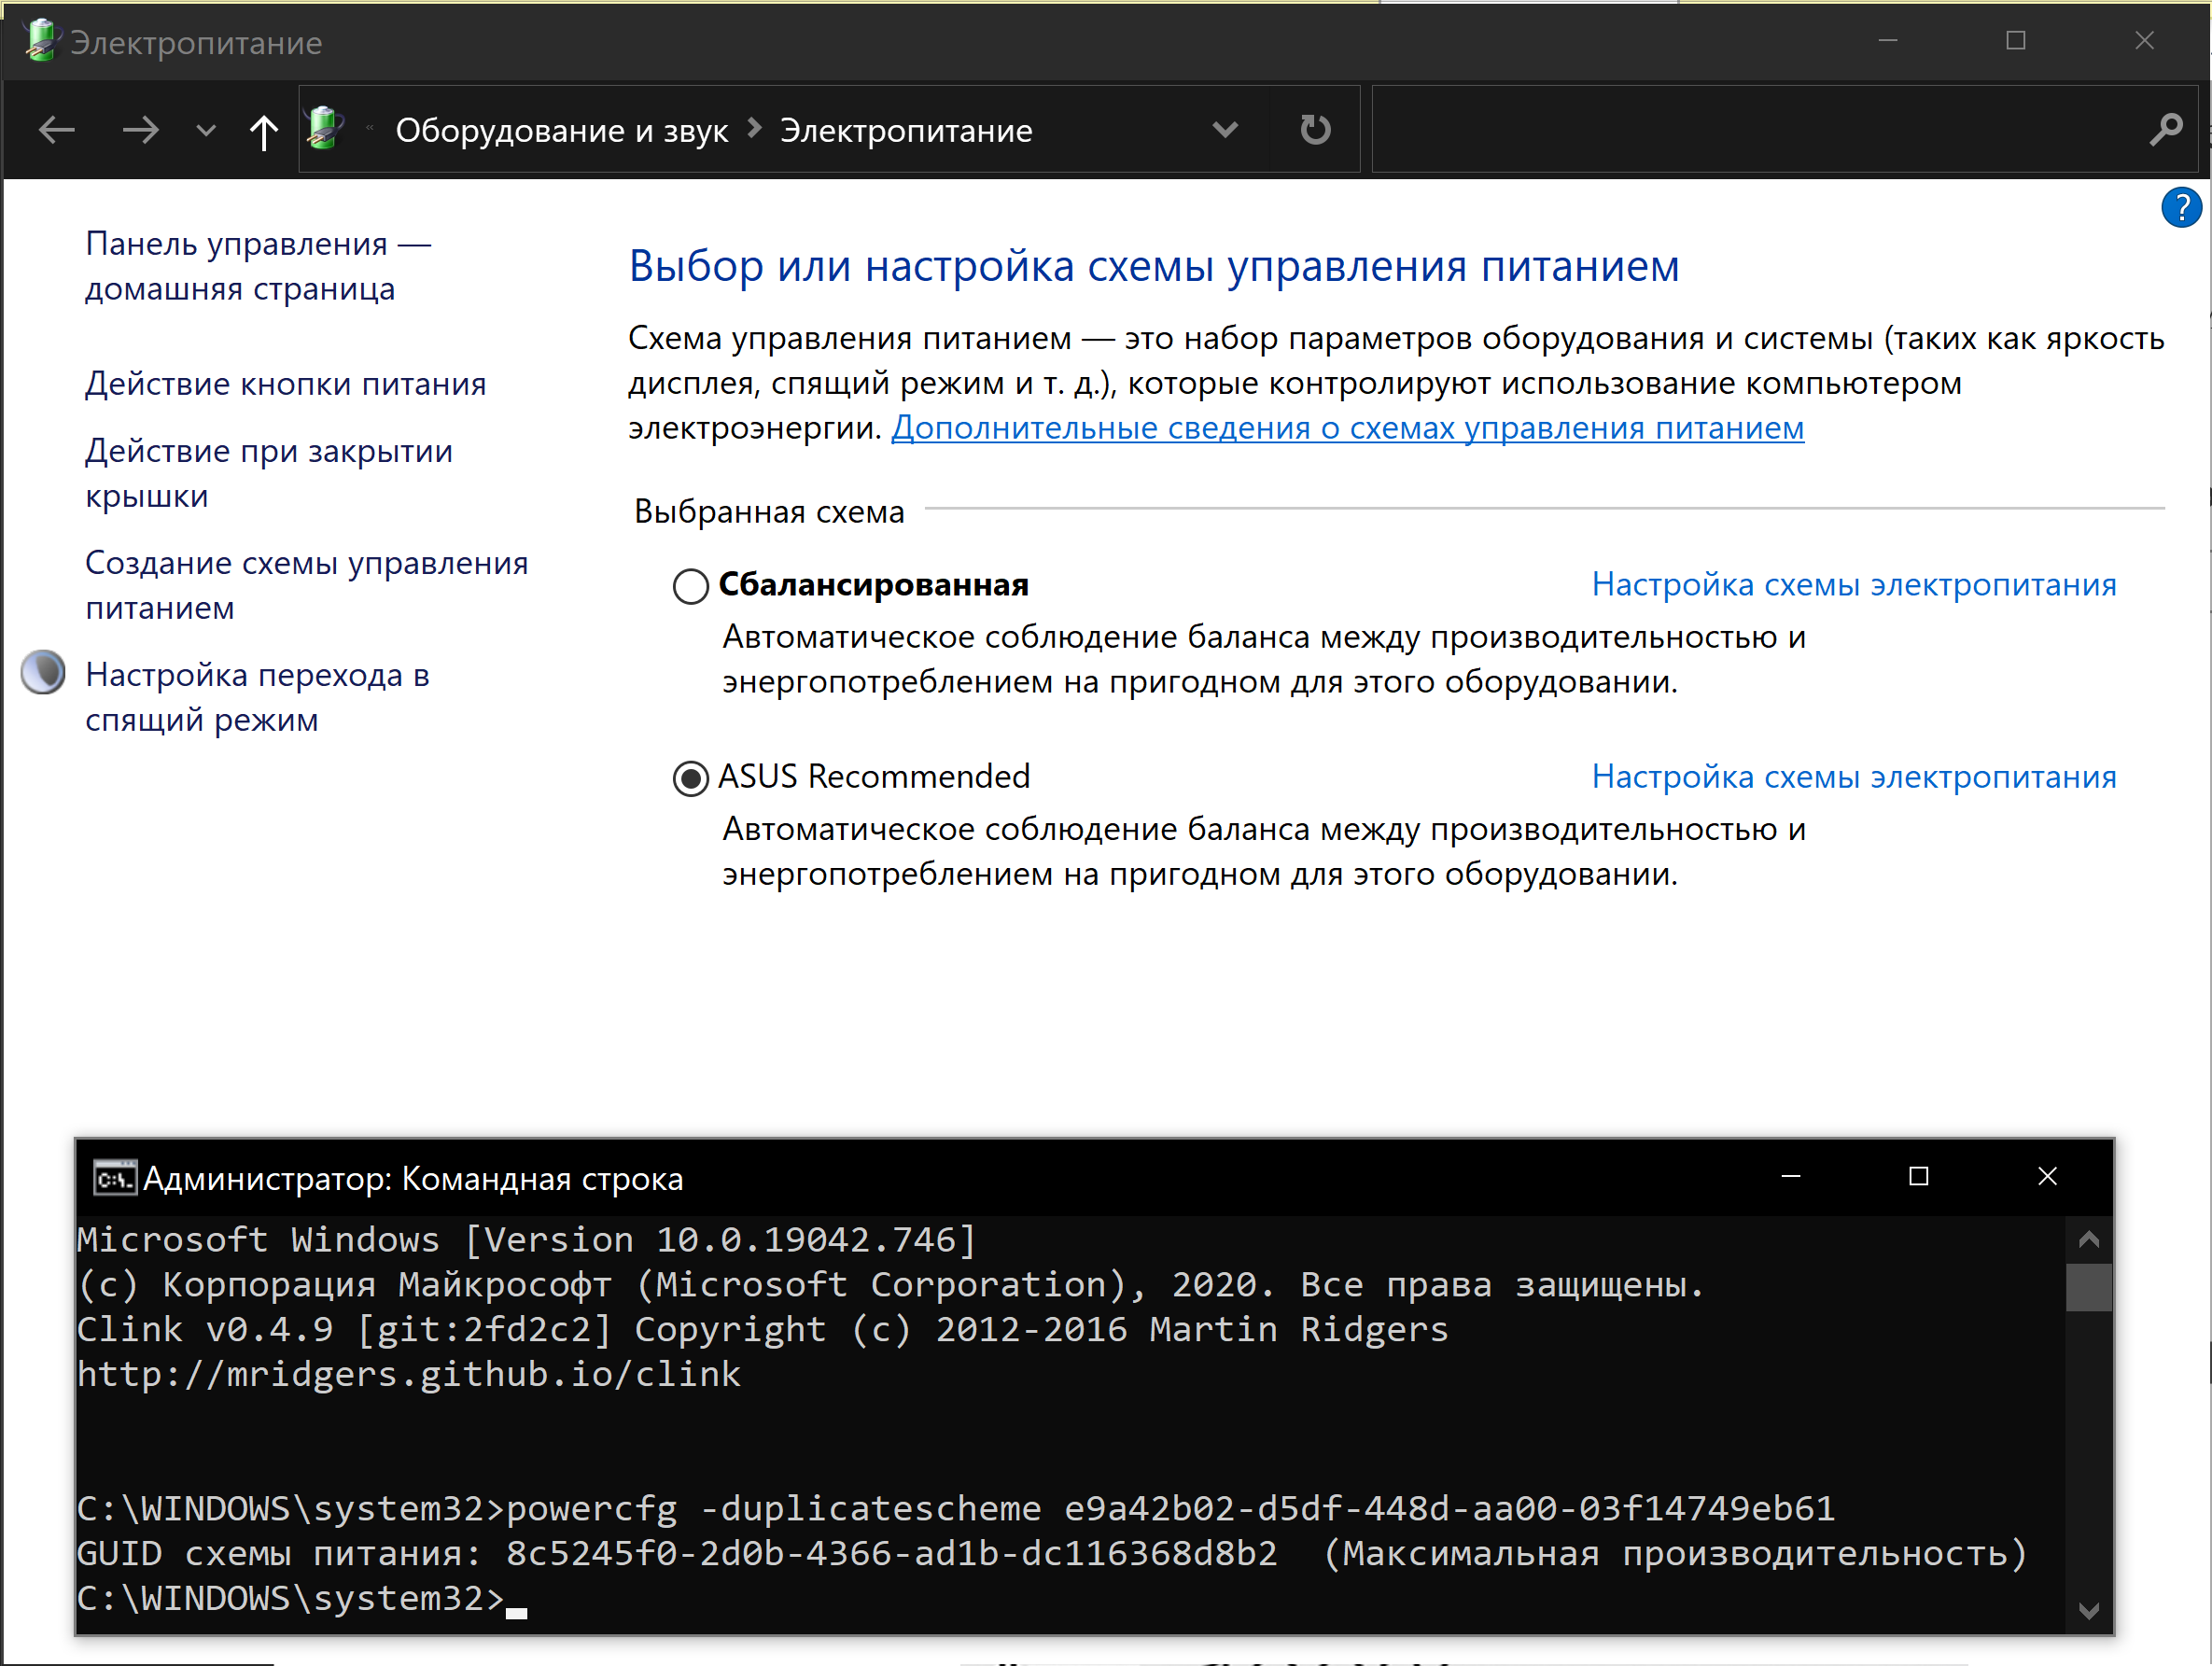Viewport: 2212px width, 1666px height.
Task: Minimize the Электропитание window
Action: [x=1888, y=41]
